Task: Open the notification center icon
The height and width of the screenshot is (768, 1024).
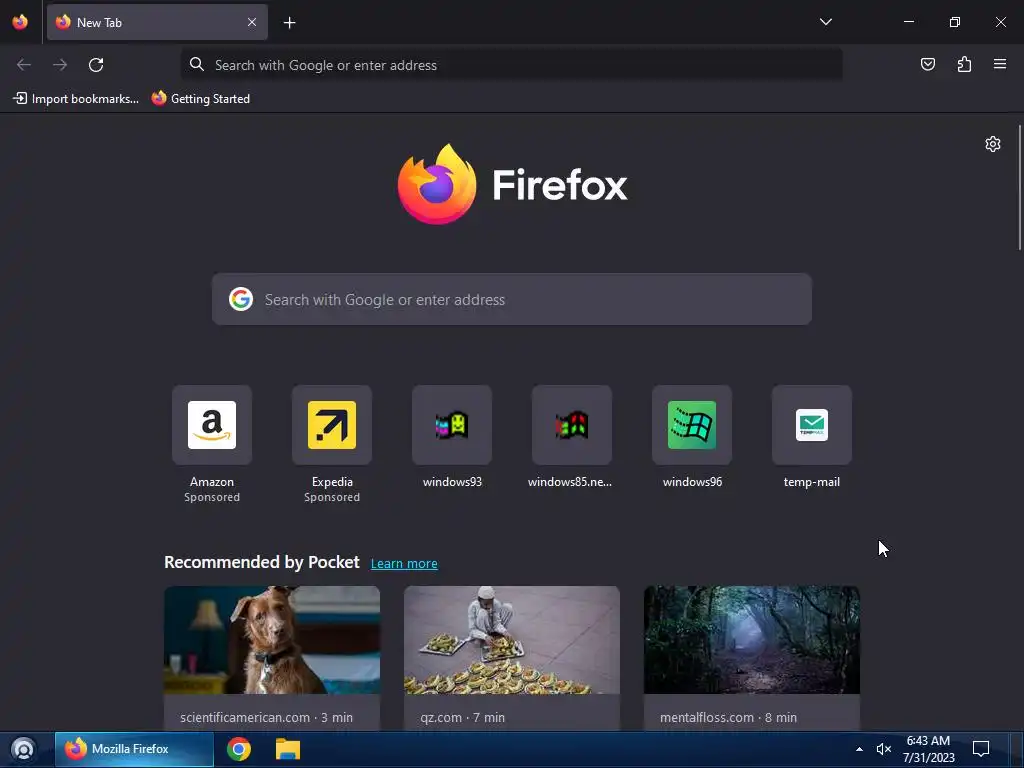Action: [x=981, y=749]
